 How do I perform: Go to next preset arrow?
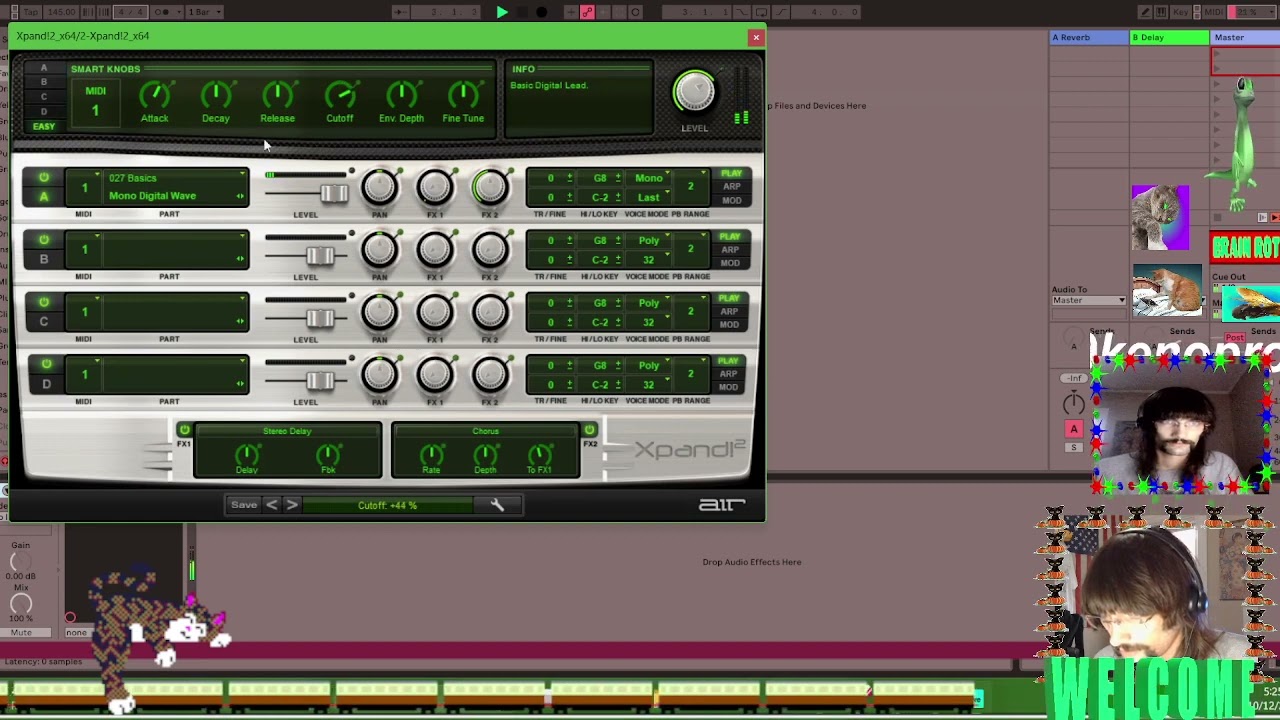pos(292,505)
